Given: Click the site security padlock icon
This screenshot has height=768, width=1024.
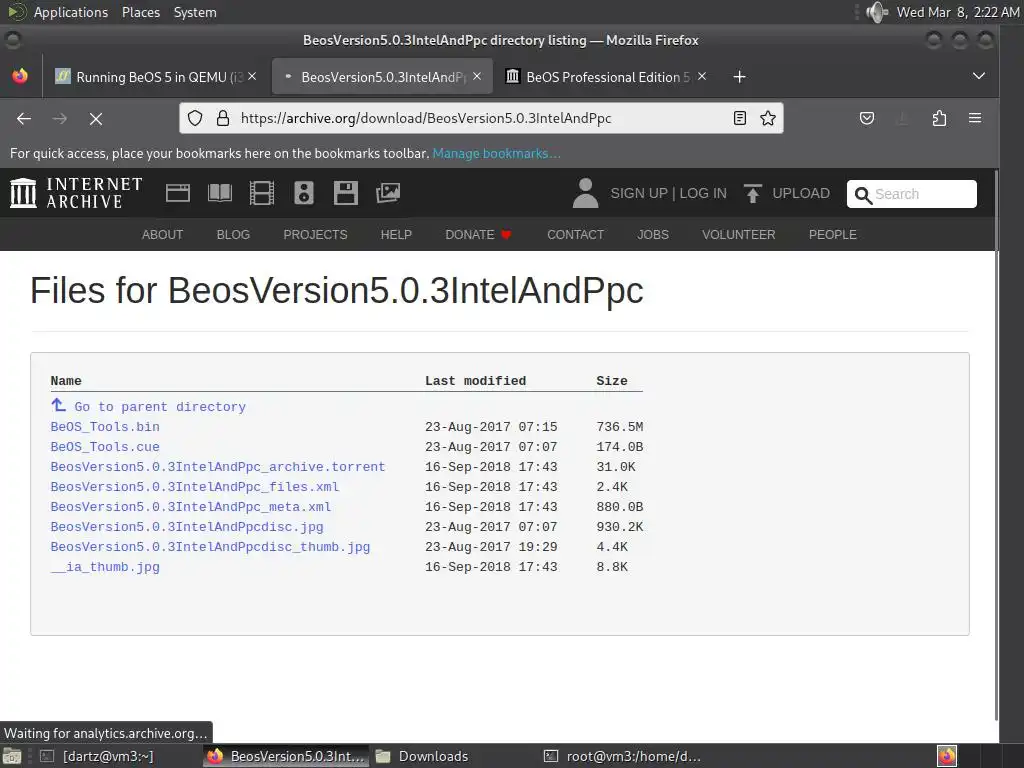Looking at the screenshot, I should (x=223, y=118).
